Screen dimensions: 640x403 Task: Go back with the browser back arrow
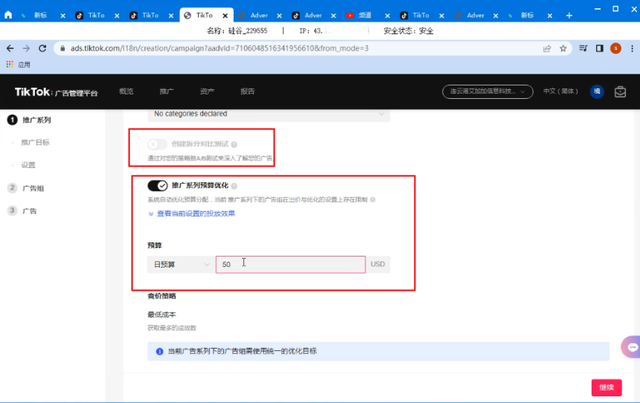(10, 48)
